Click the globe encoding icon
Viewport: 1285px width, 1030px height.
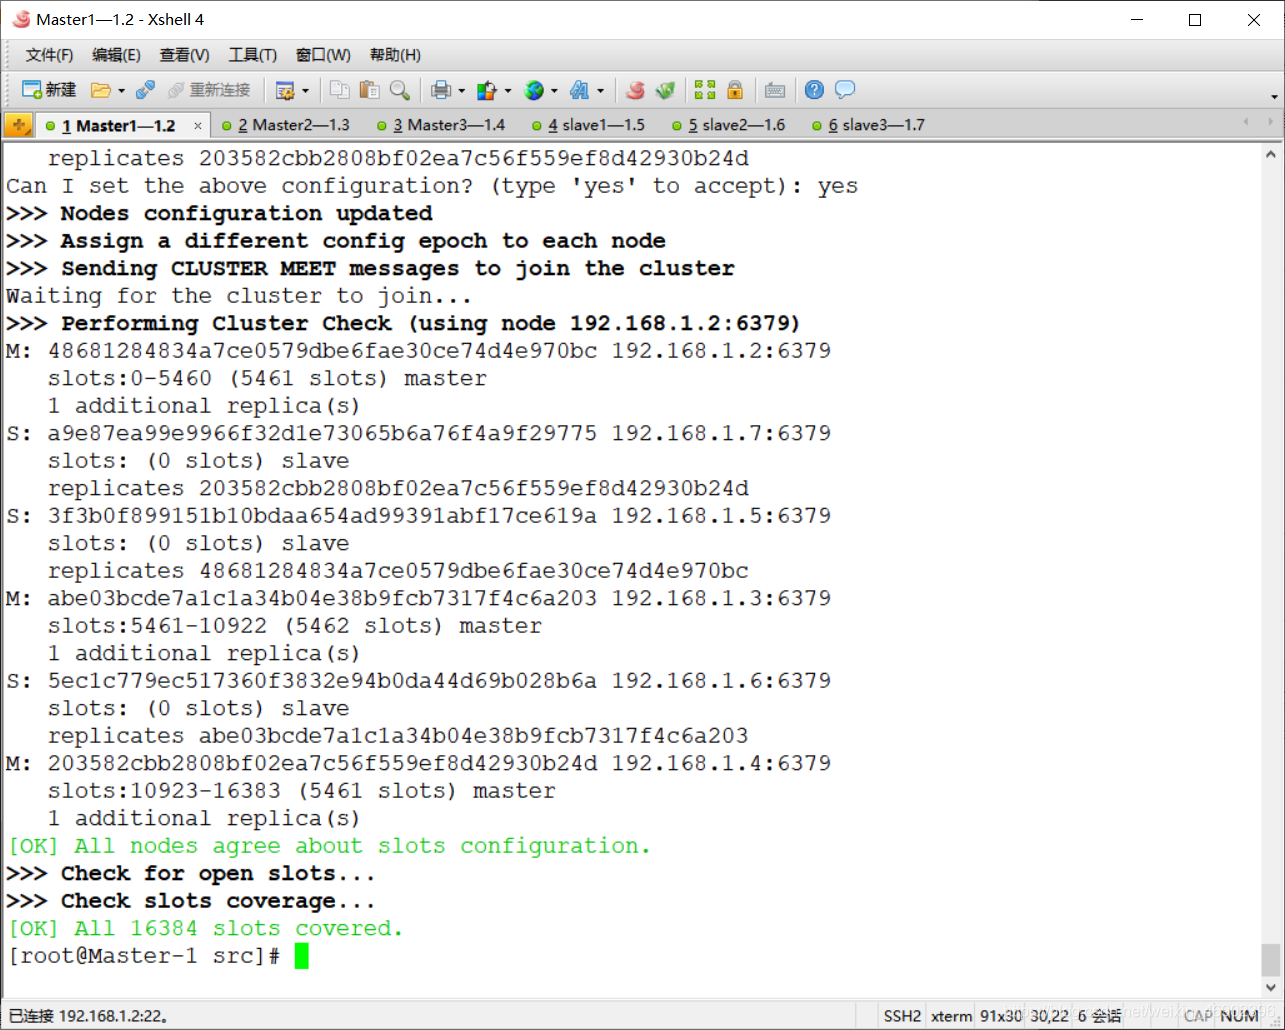[x=534, y=90]
